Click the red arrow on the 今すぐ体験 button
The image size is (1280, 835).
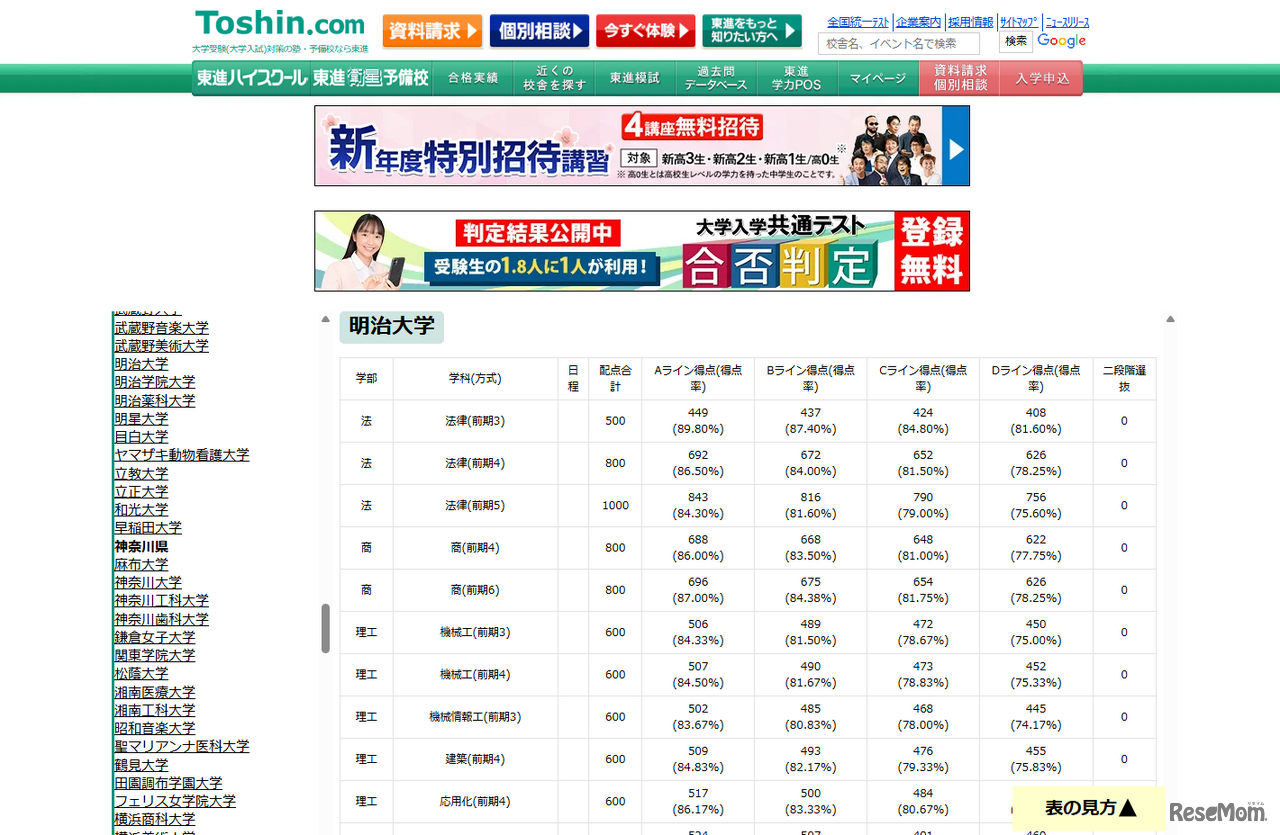[683, 31]
